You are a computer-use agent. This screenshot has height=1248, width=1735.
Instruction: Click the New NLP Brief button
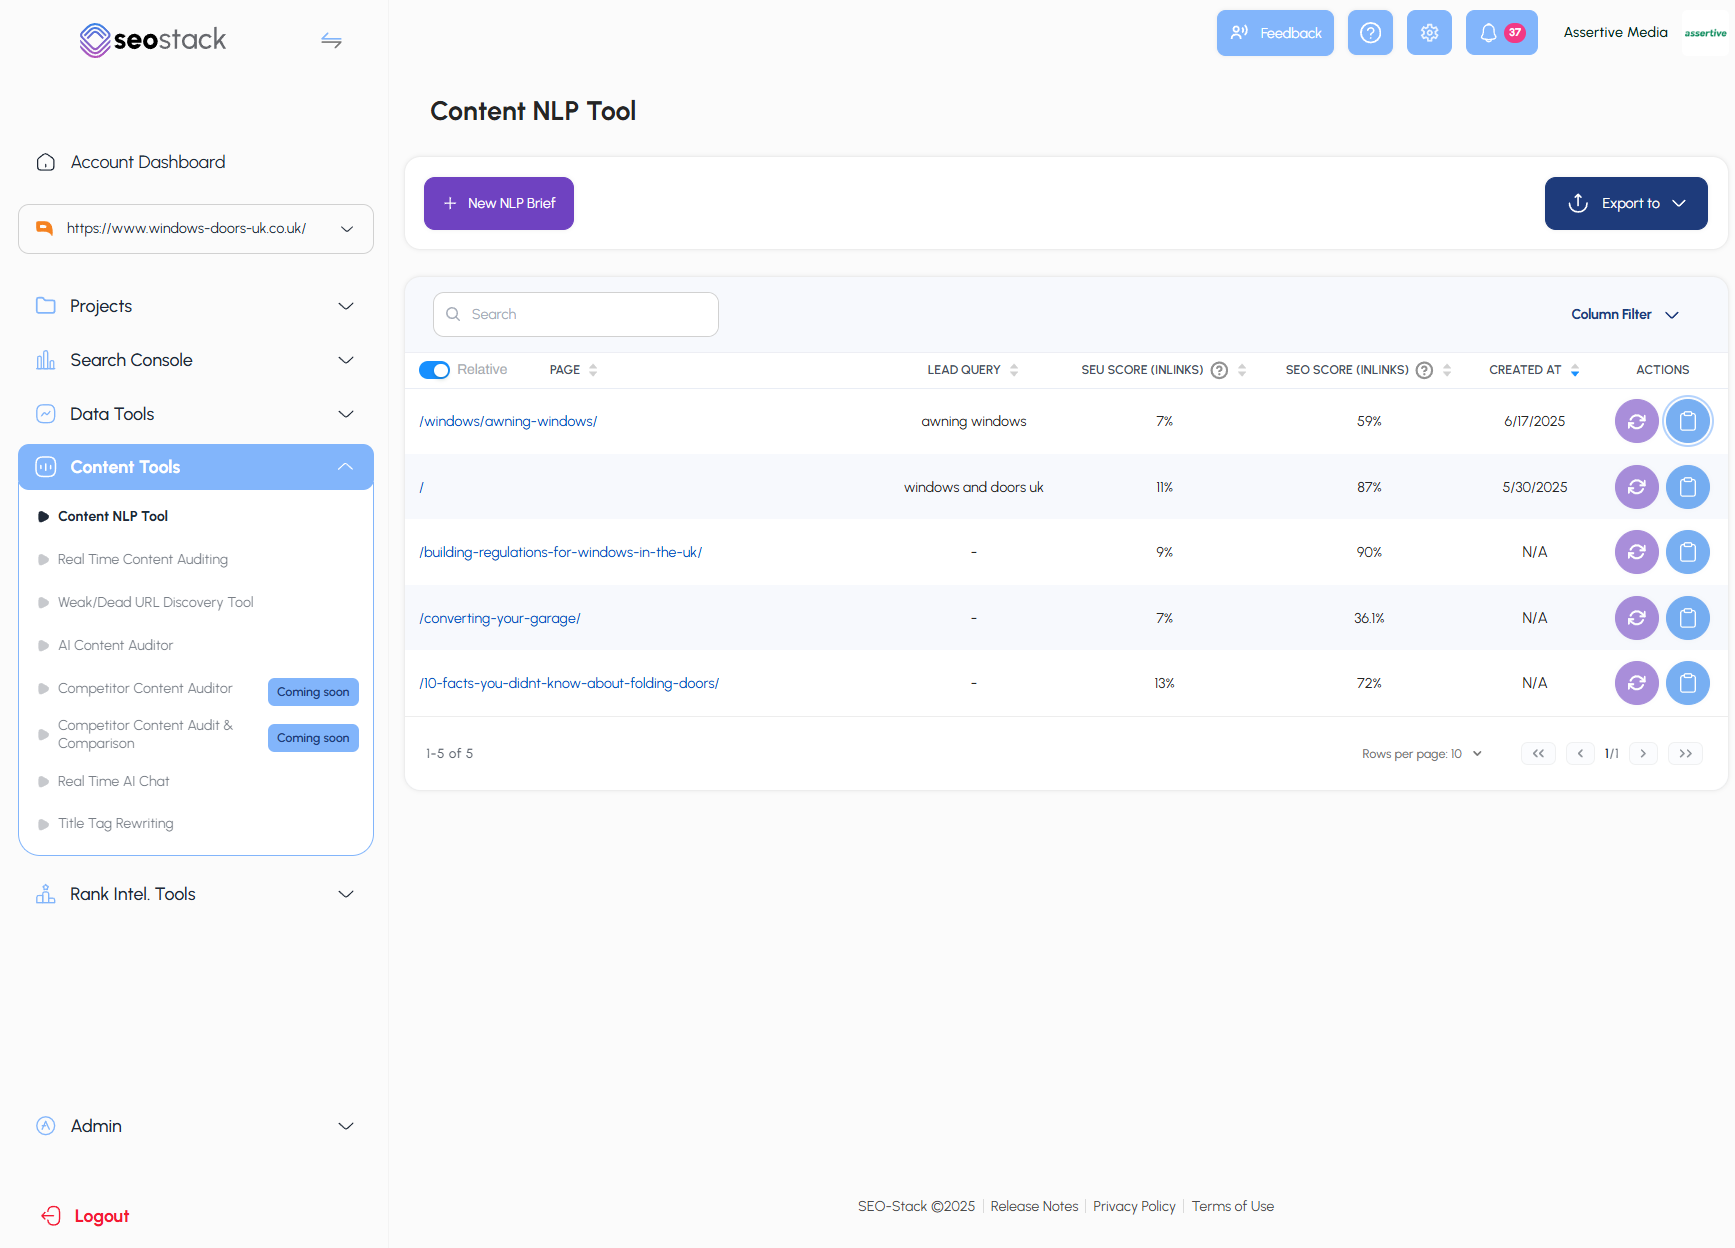click(498, 203)
